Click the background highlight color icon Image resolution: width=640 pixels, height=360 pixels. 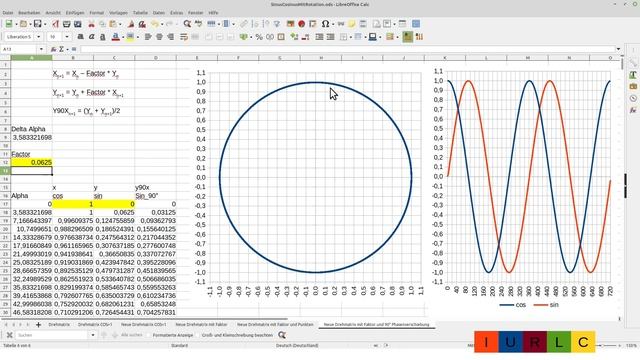tap(130, 37)
